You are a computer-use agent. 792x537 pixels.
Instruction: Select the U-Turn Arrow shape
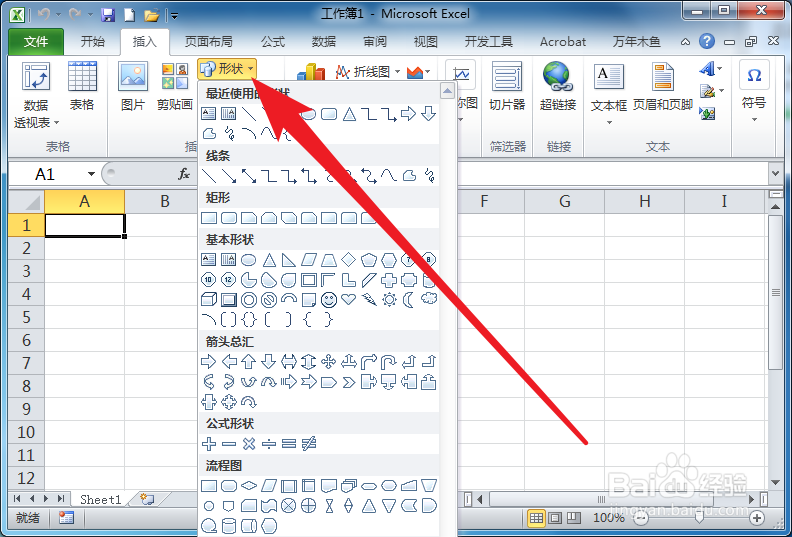coord(389,361)
